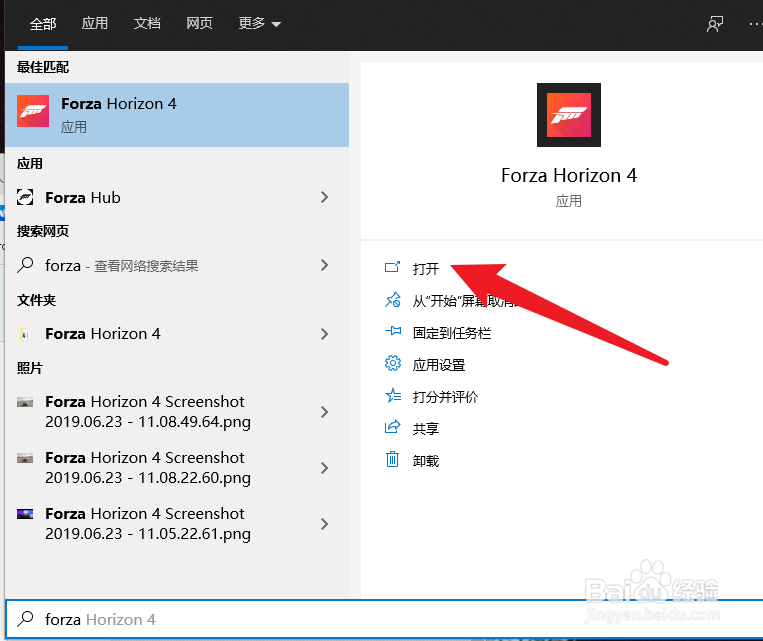This screenshot has width=763, height=641.
Task: Expand chevron for screenshot 11.05.22.61.png
Action: tap(325, 524)
